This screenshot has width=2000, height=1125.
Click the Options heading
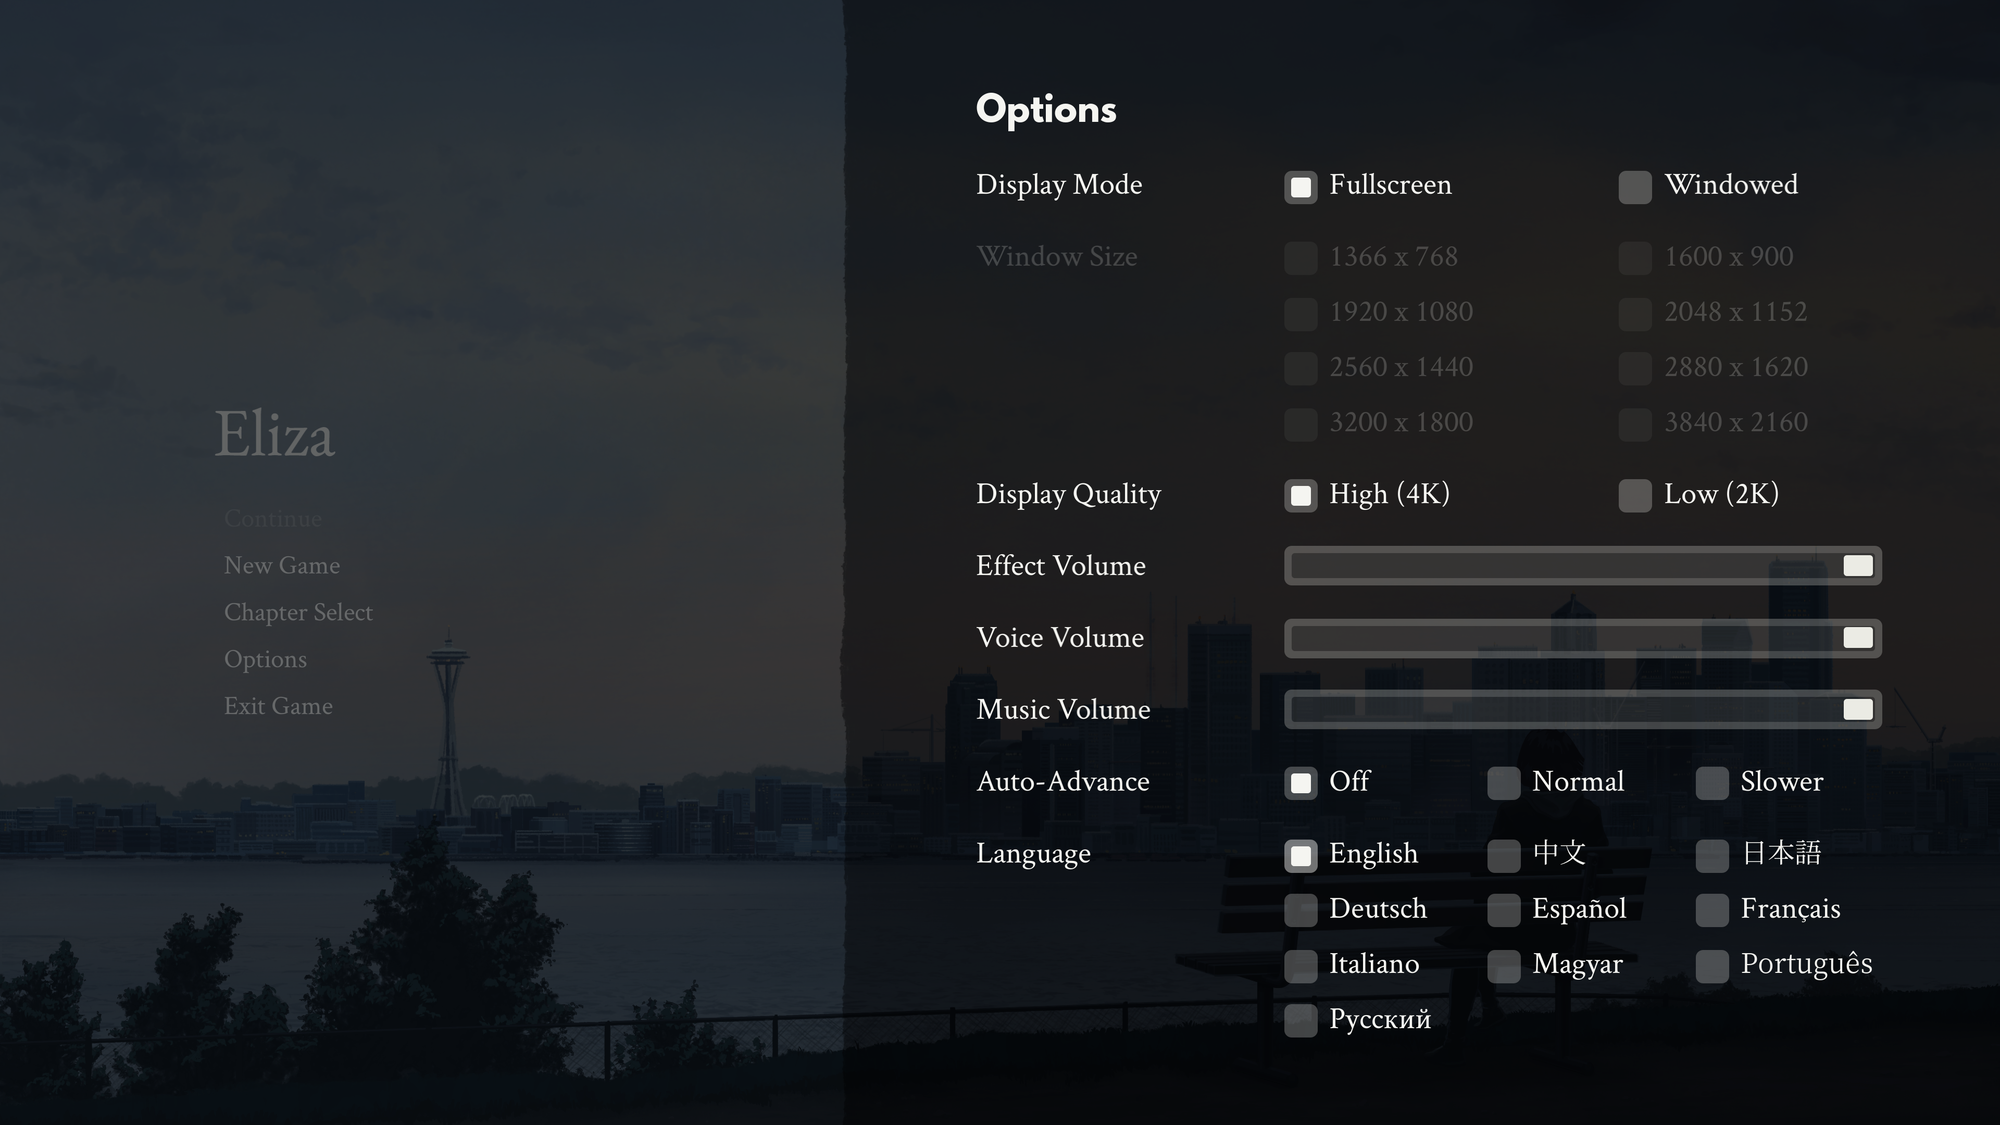tap(1046, 110)
